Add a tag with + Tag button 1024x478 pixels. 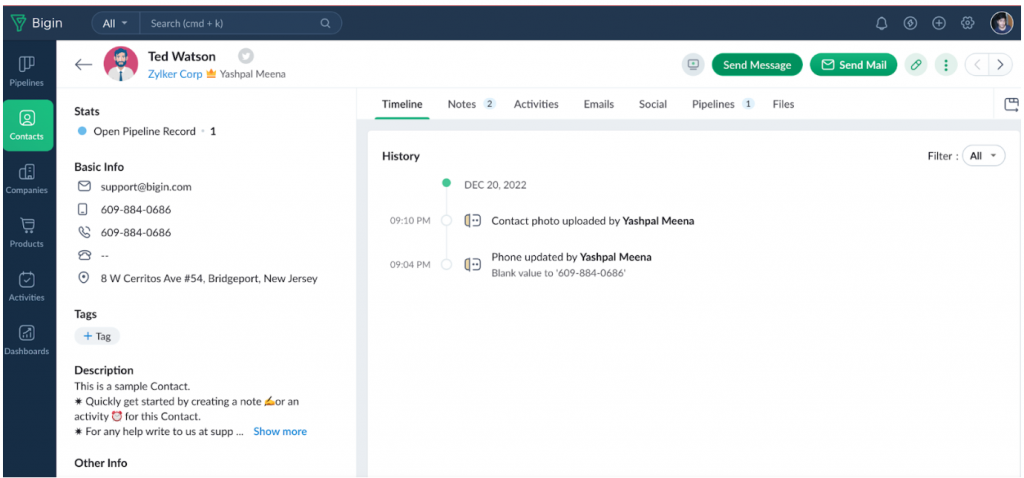tap(97, 336)
